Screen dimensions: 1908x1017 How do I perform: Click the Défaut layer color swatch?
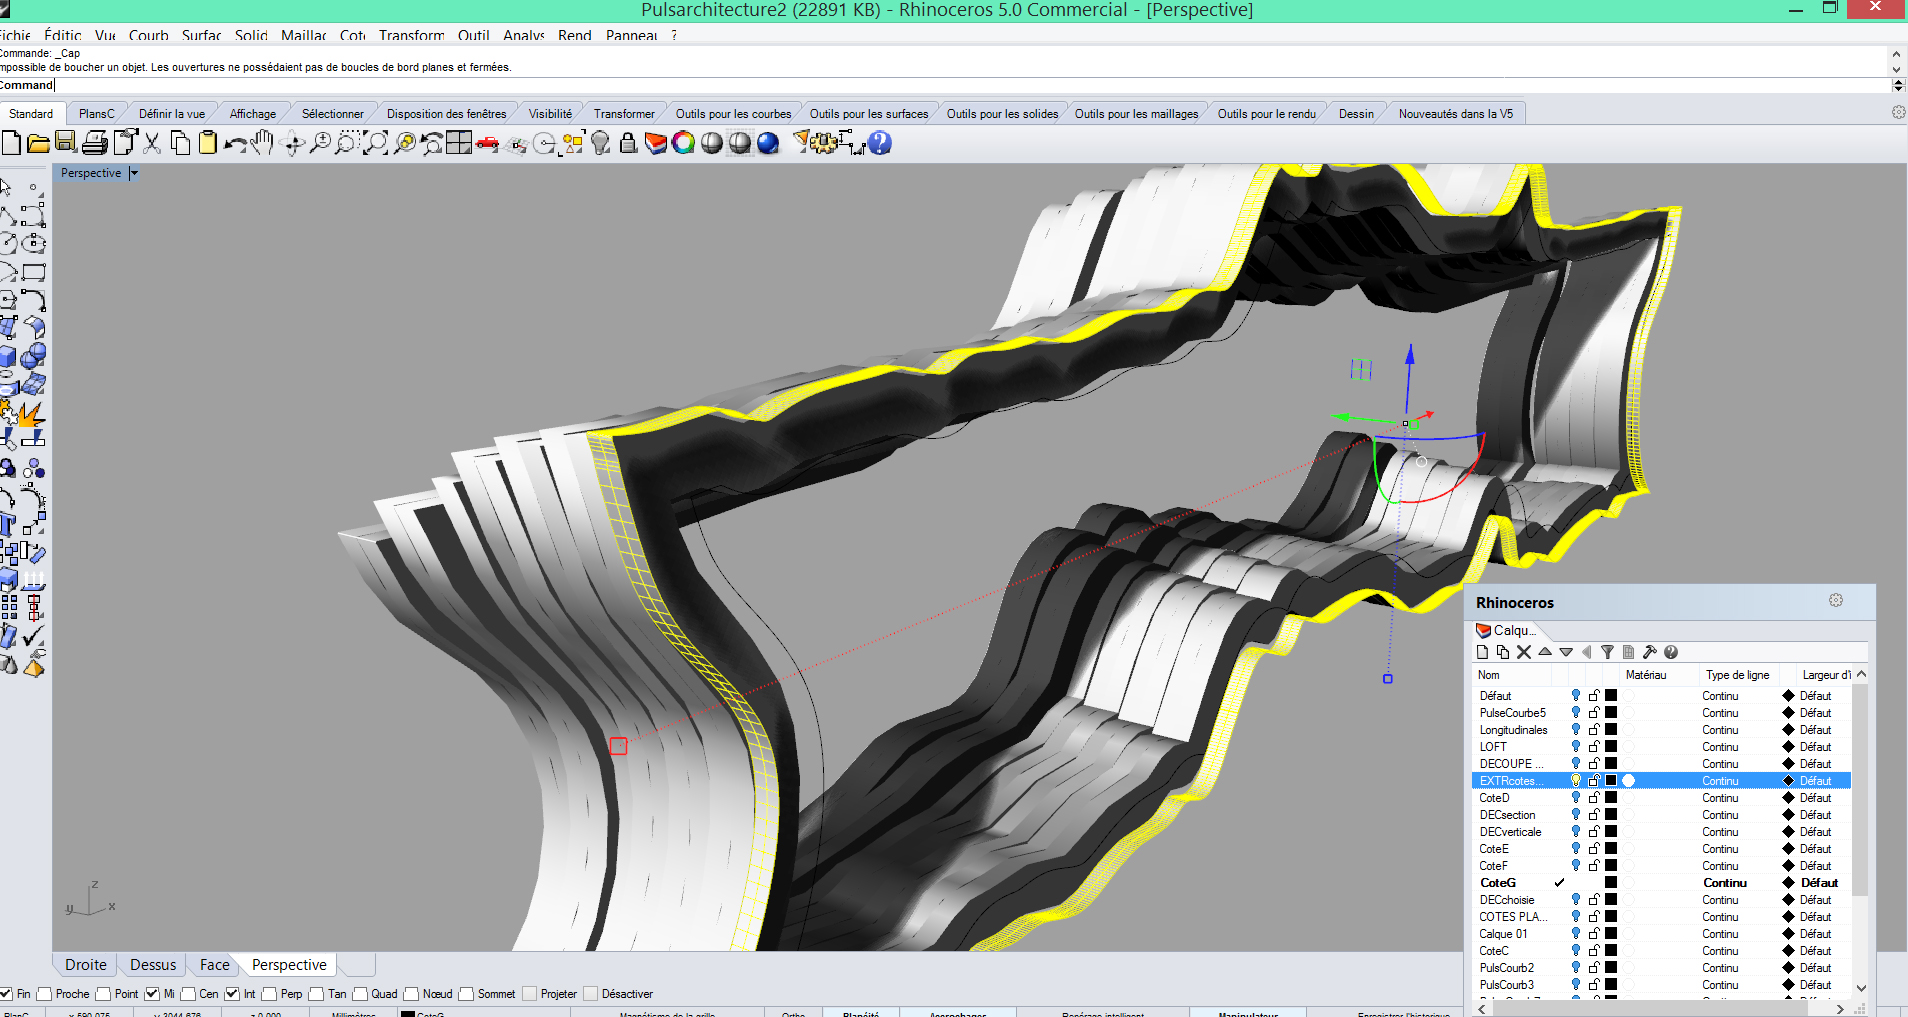pyautogui.click(x=1611, y=696)
